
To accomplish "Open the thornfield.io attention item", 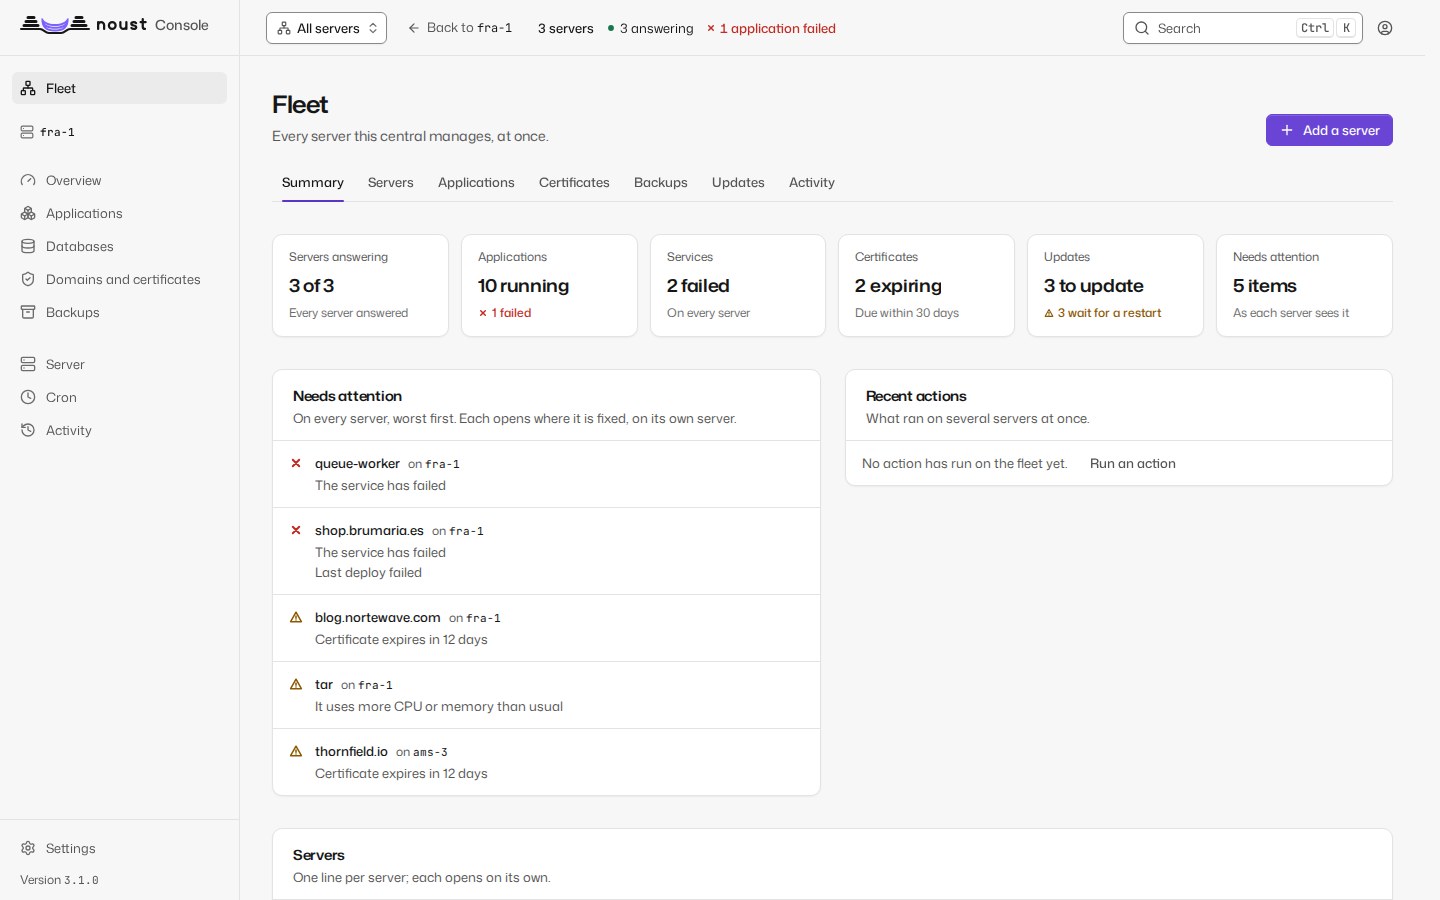I will (546, 762).
